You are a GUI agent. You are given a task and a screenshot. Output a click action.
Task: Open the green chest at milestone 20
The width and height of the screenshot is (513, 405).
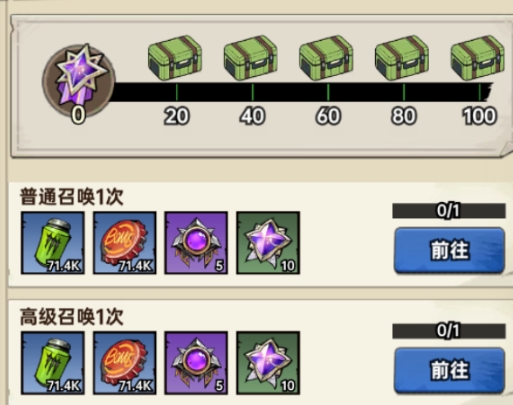pyautogui.click(x=175, y=58)
